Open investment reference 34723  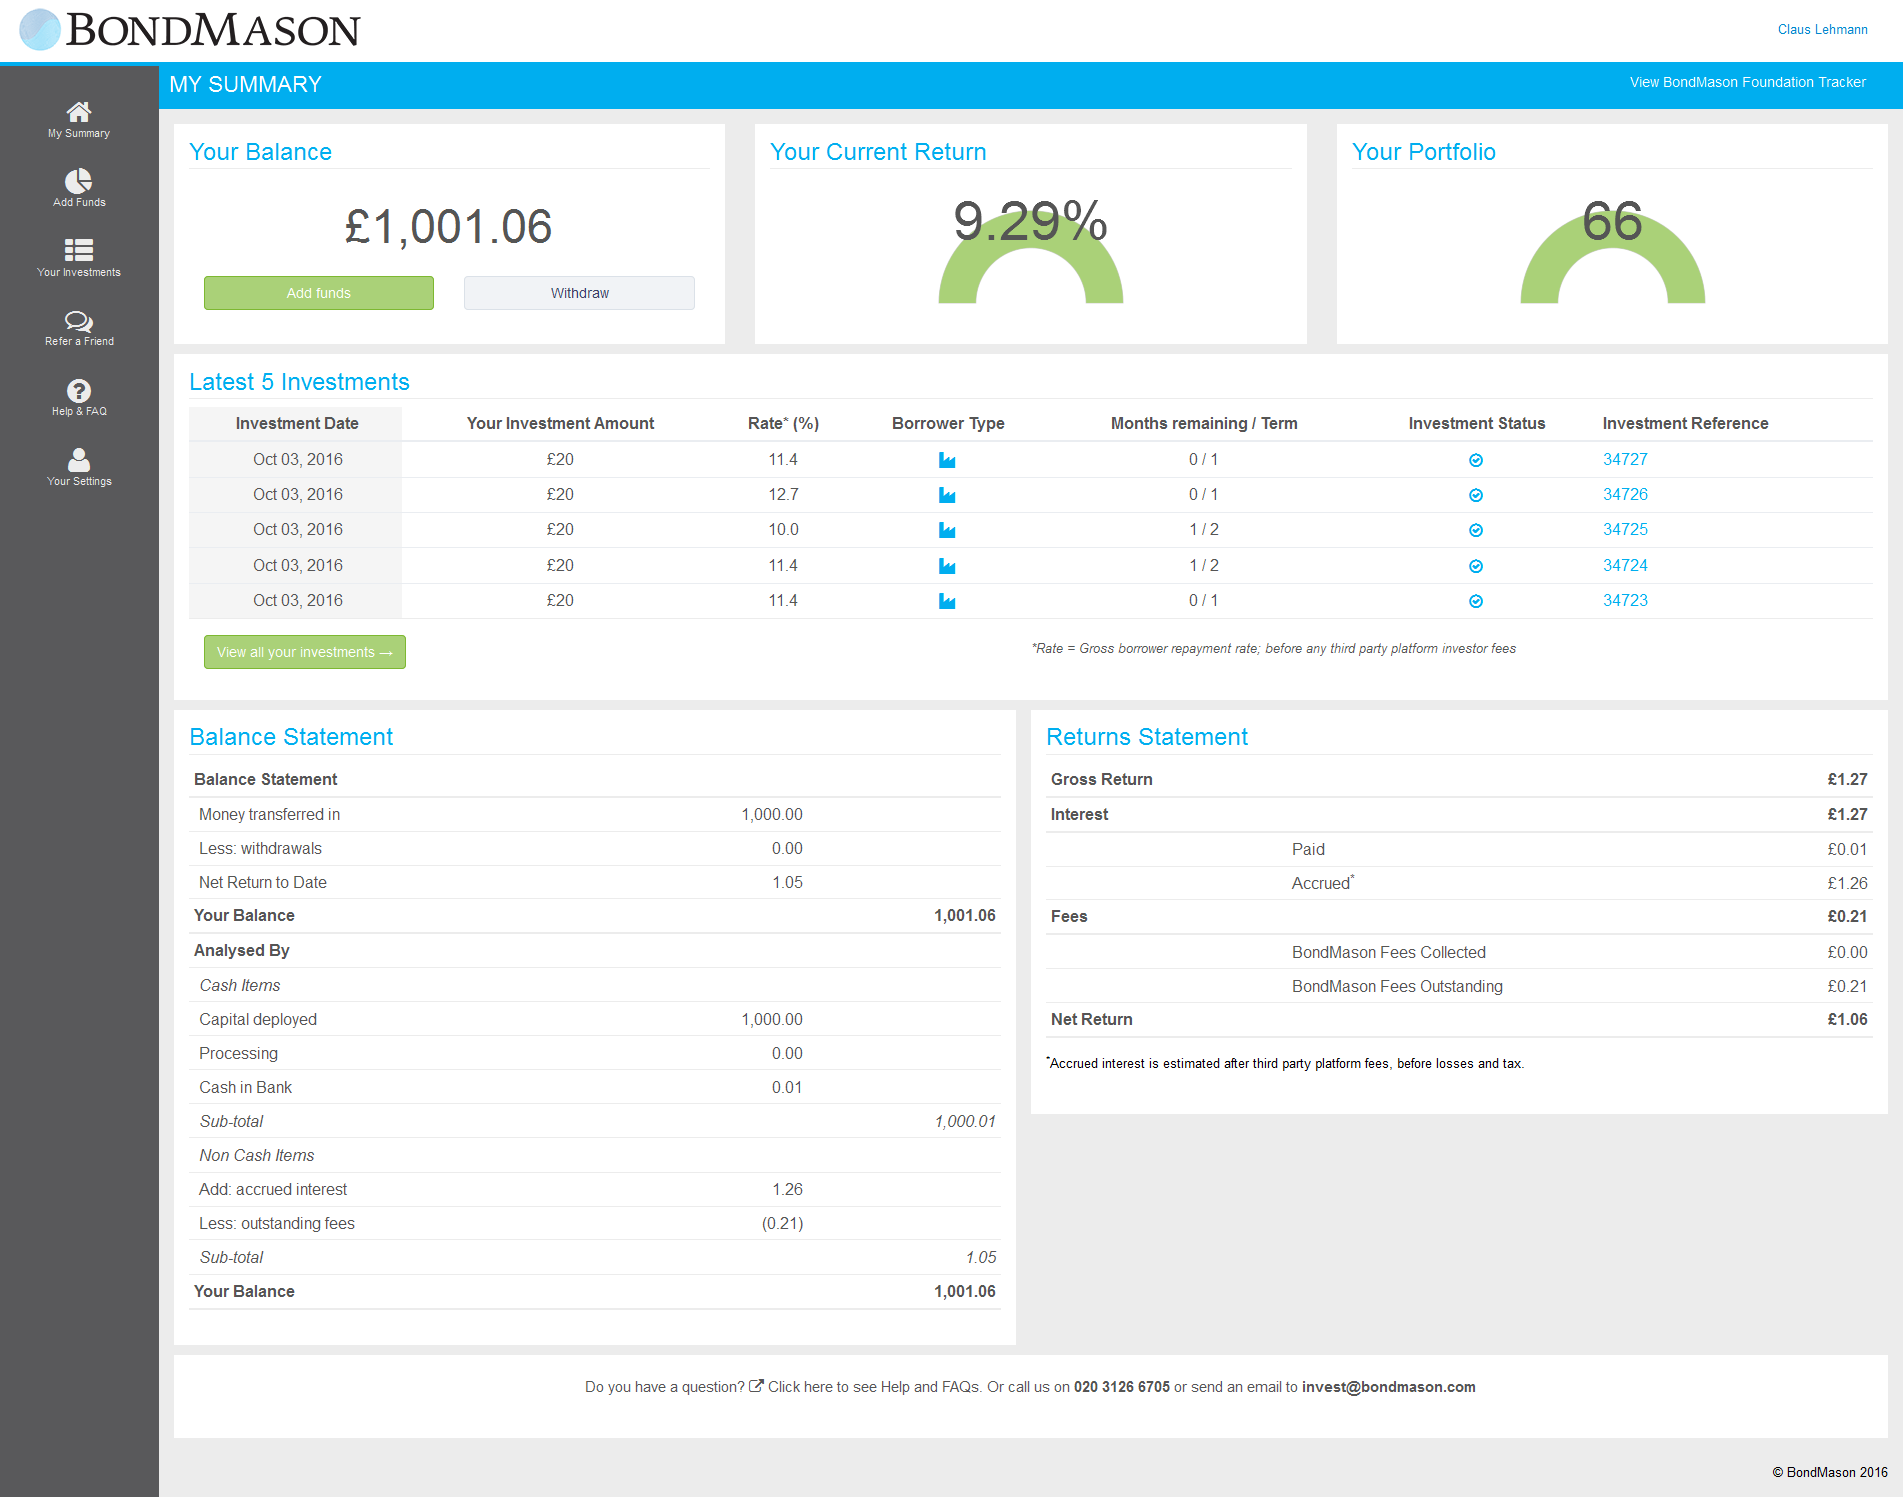coord(1625,600)
